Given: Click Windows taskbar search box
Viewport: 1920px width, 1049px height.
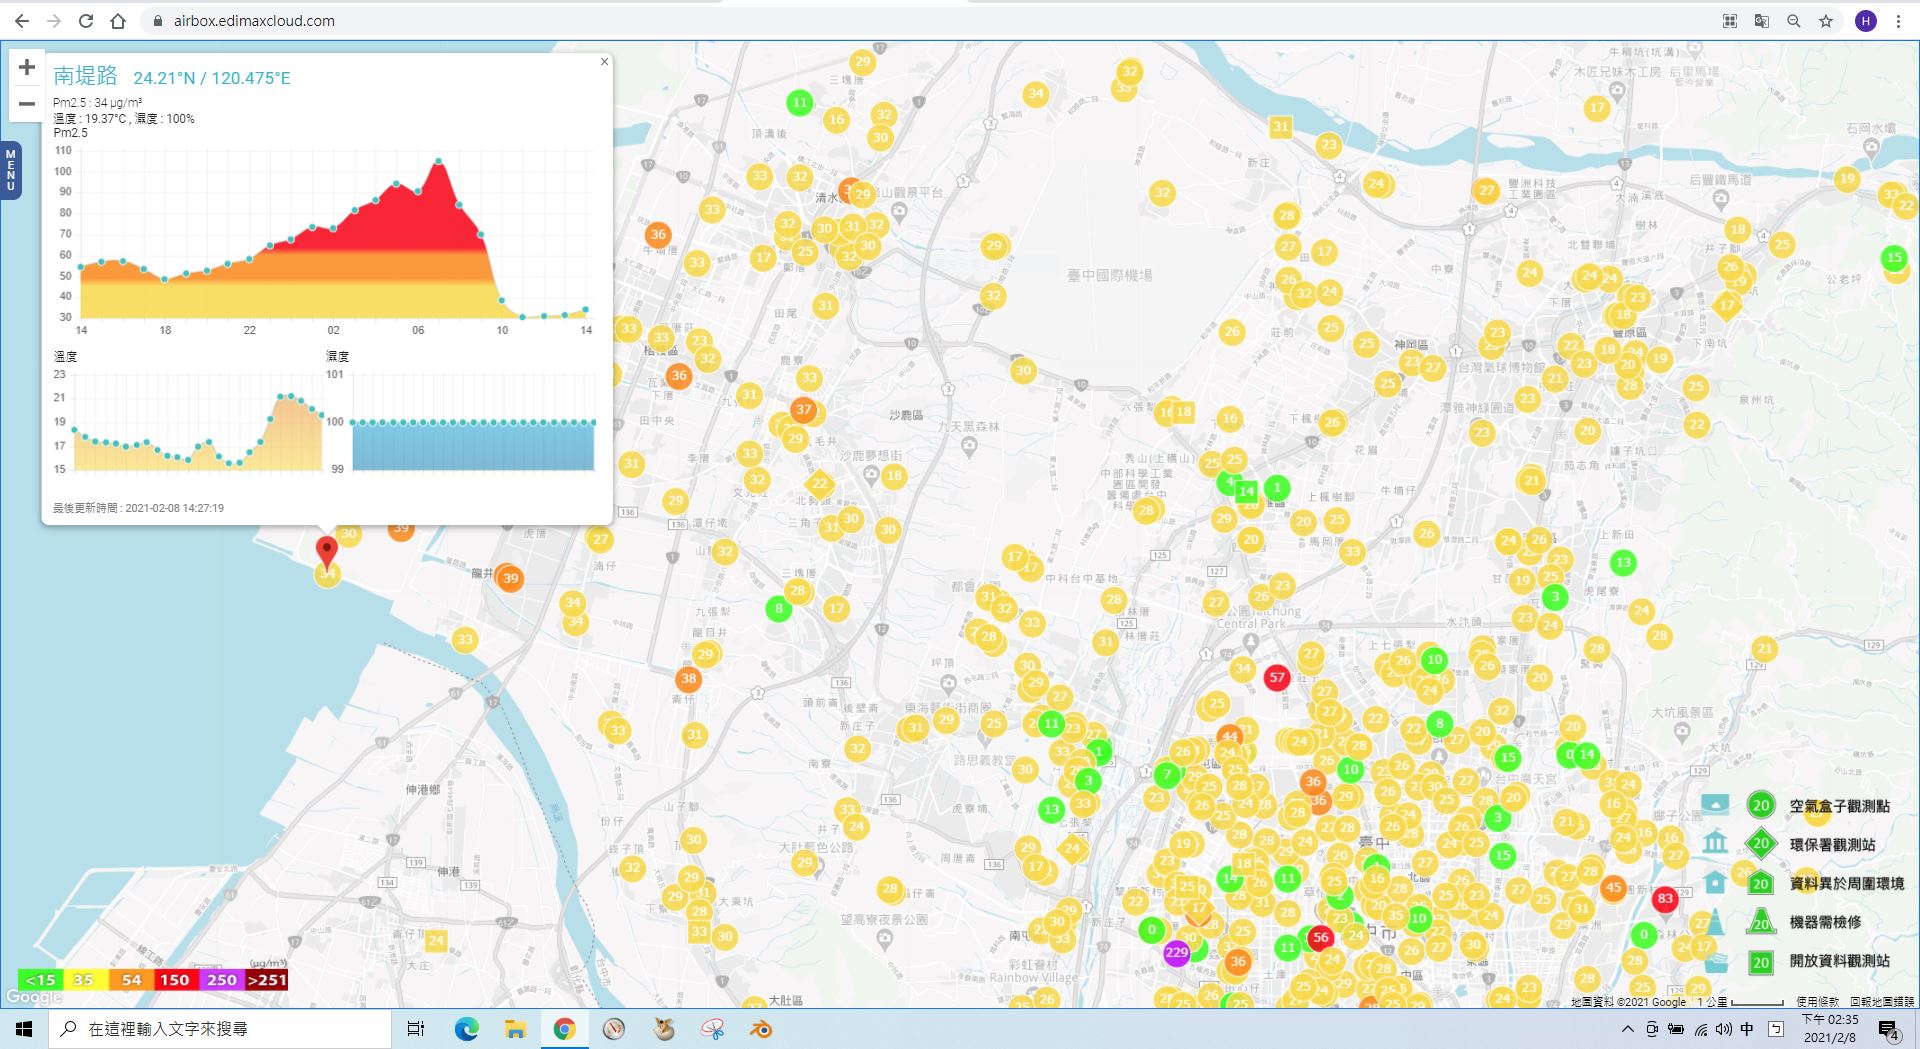Looking at the screenshot, I should (x=220, y=1029).
